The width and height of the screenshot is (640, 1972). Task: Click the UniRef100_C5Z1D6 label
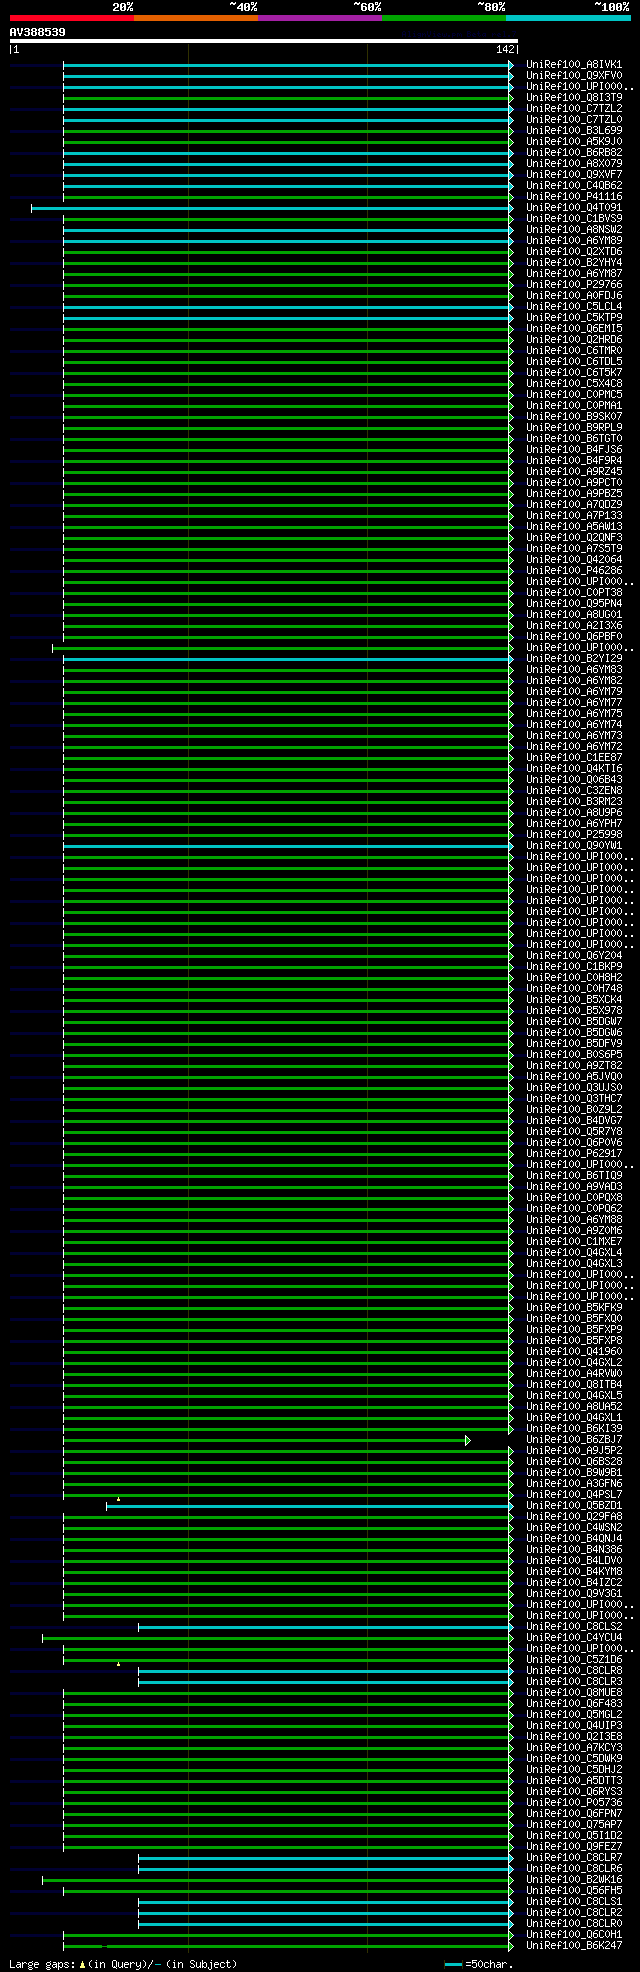[x=574, y=1659]
